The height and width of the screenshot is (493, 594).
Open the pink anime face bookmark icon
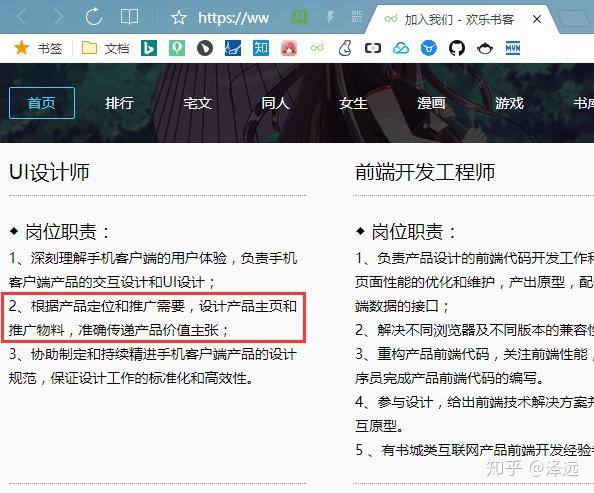coord(289,48)
